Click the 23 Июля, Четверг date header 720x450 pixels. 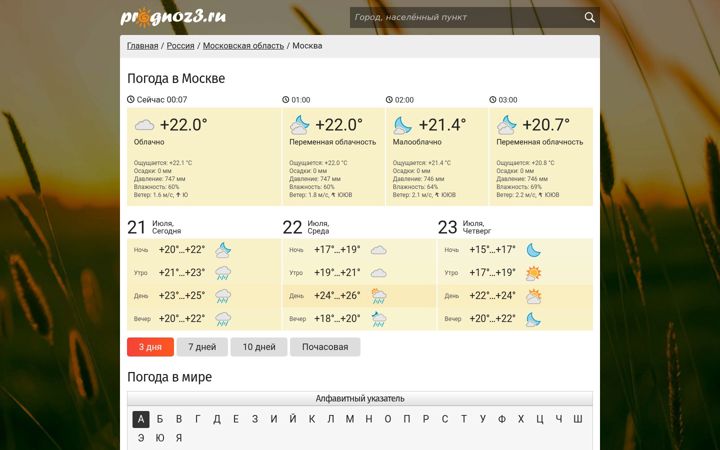pos(465,227)
